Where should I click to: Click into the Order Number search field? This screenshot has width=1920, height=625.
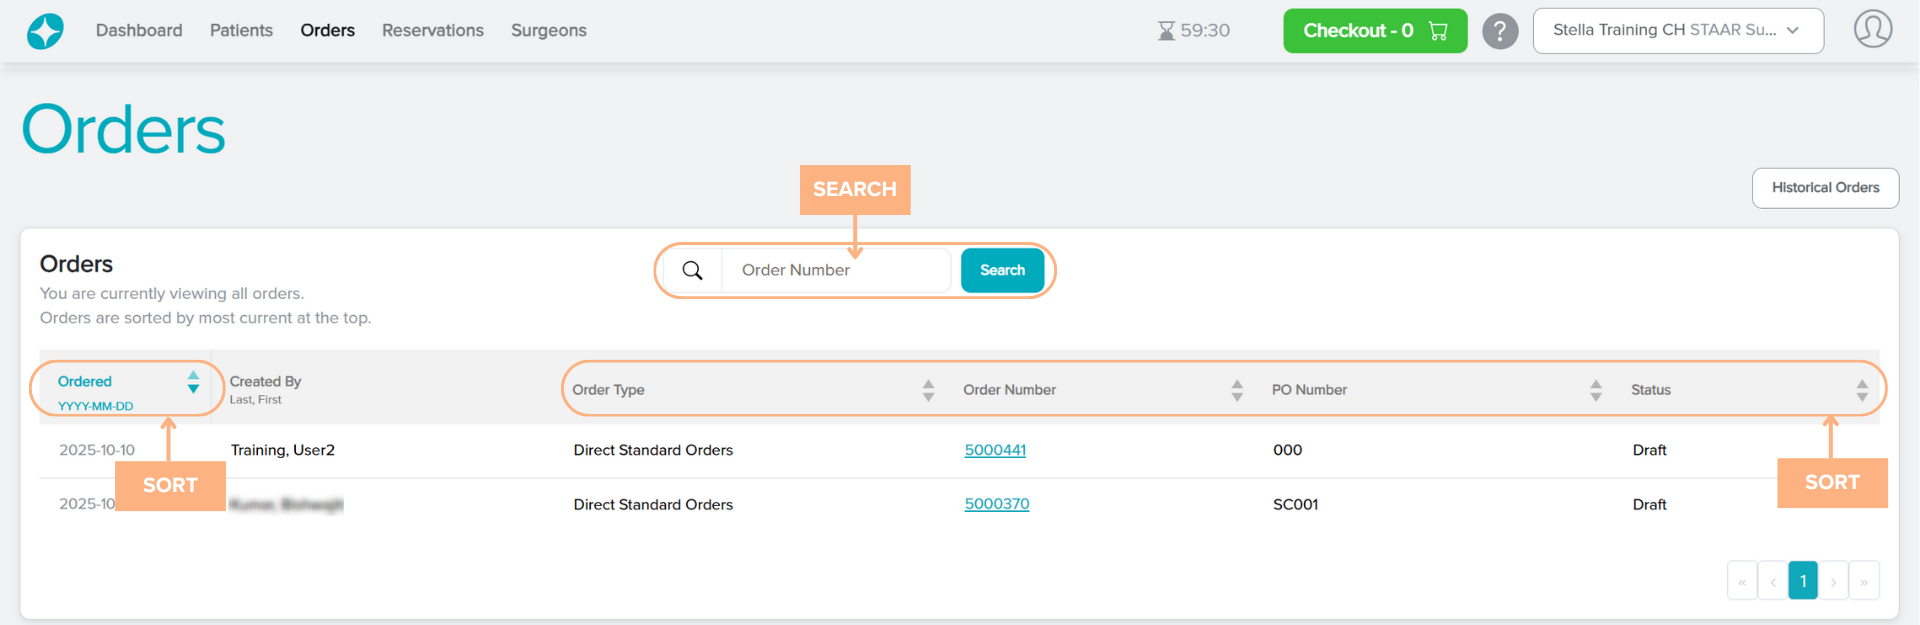coord(835,270)
